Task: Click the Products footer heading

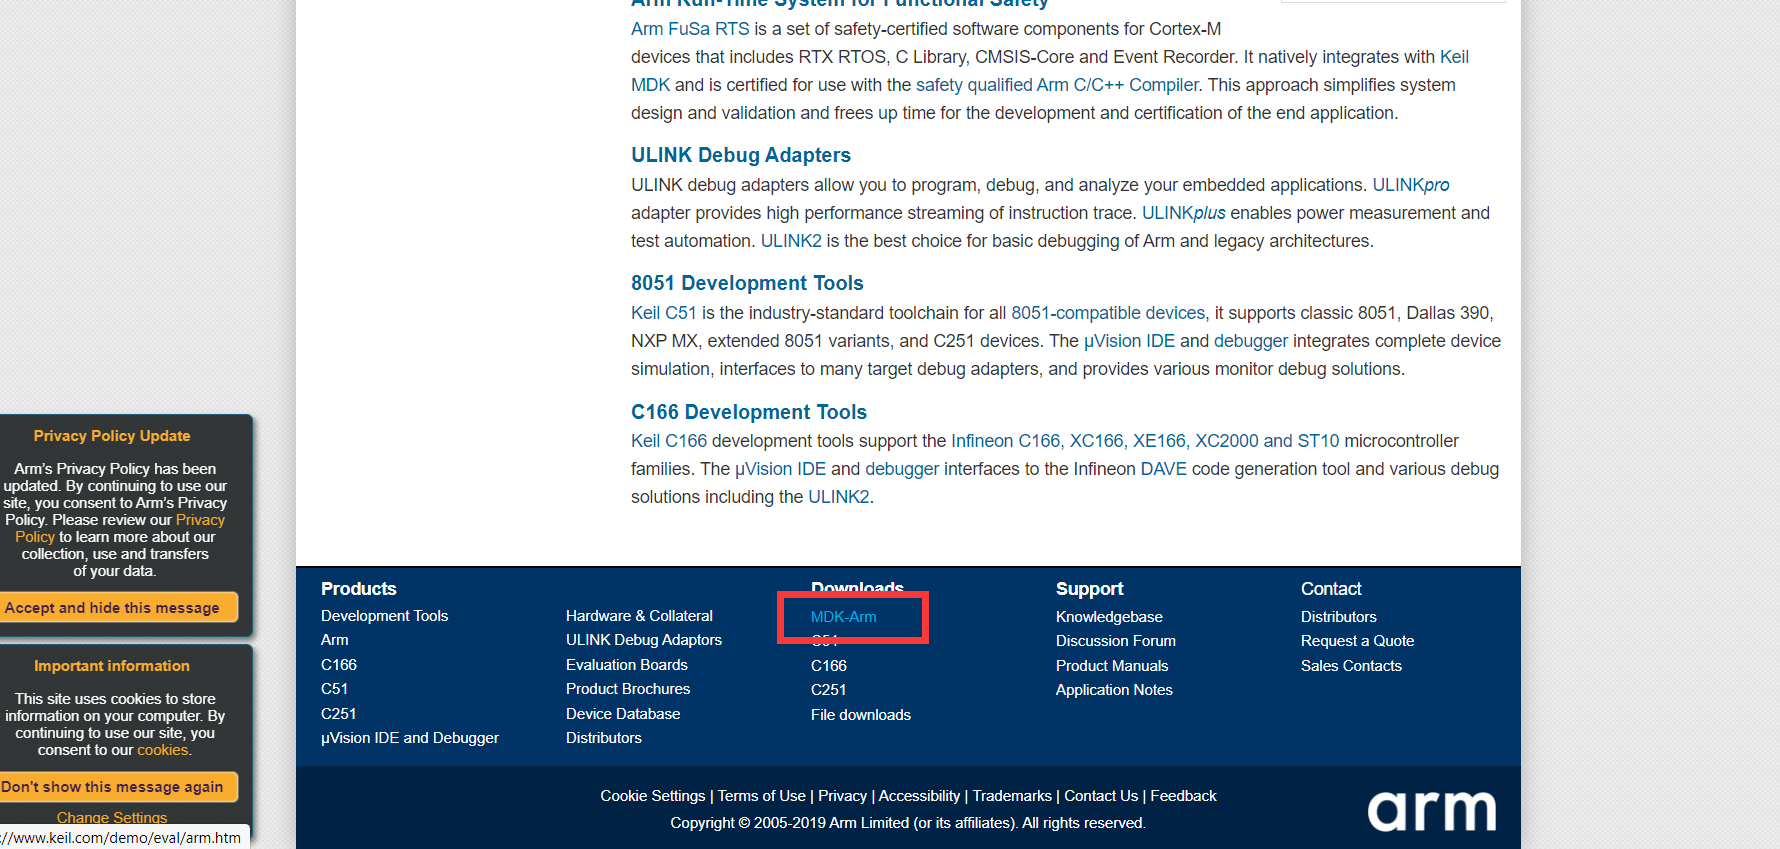Action: [x=358, y=589]
